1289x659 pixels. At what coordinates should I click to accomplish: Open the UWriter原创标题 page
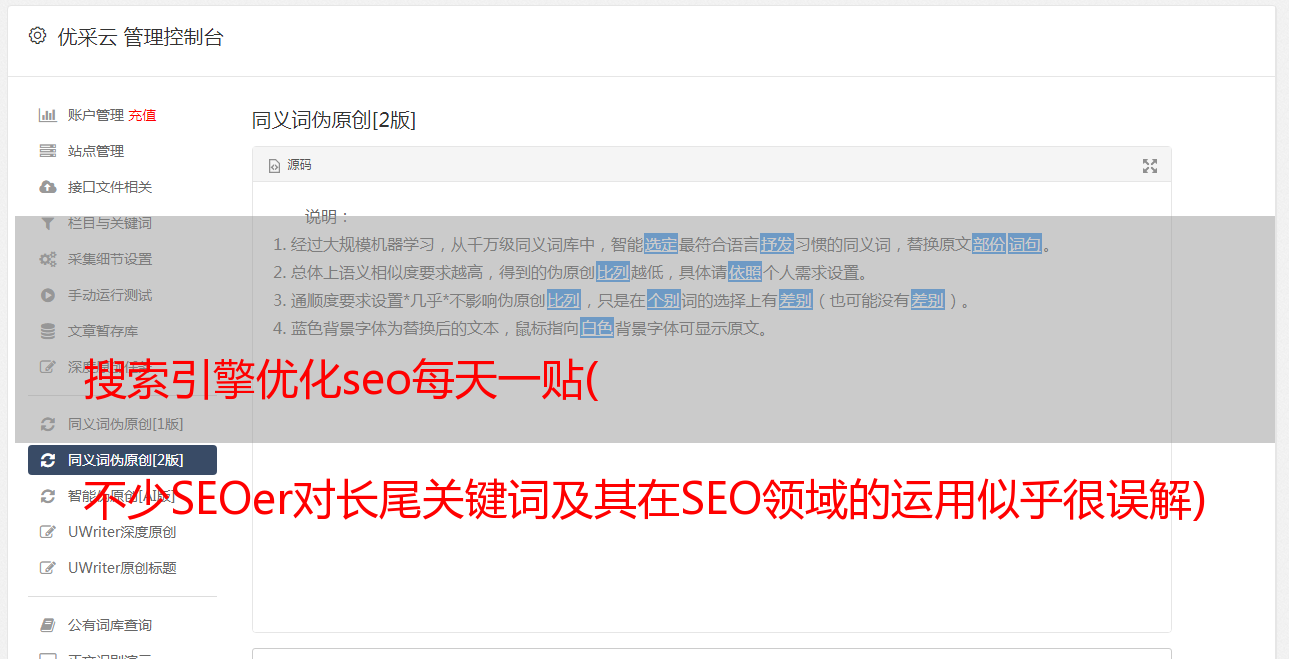tap(122, 568)
